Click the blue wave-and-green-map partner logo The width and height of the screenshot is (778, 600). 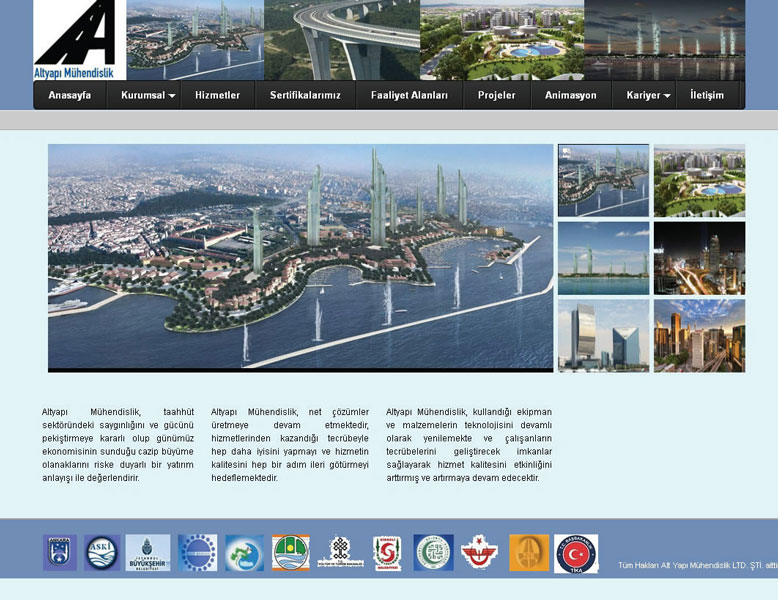coord(244,552)
